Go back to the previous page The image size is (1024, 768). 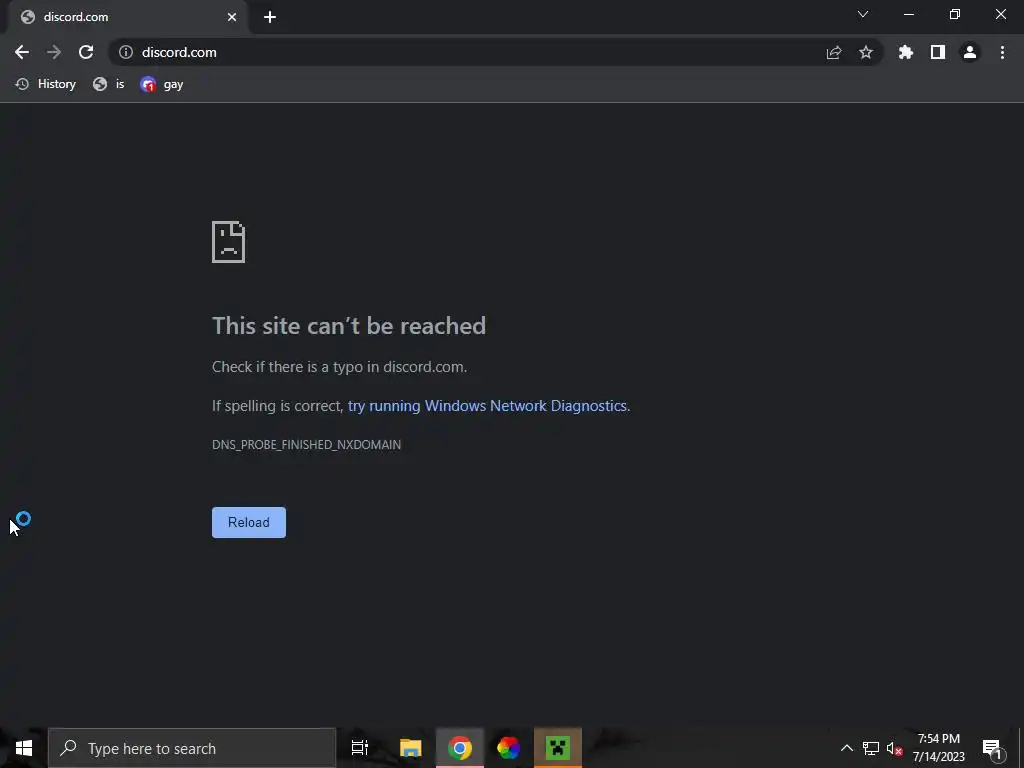22,52
